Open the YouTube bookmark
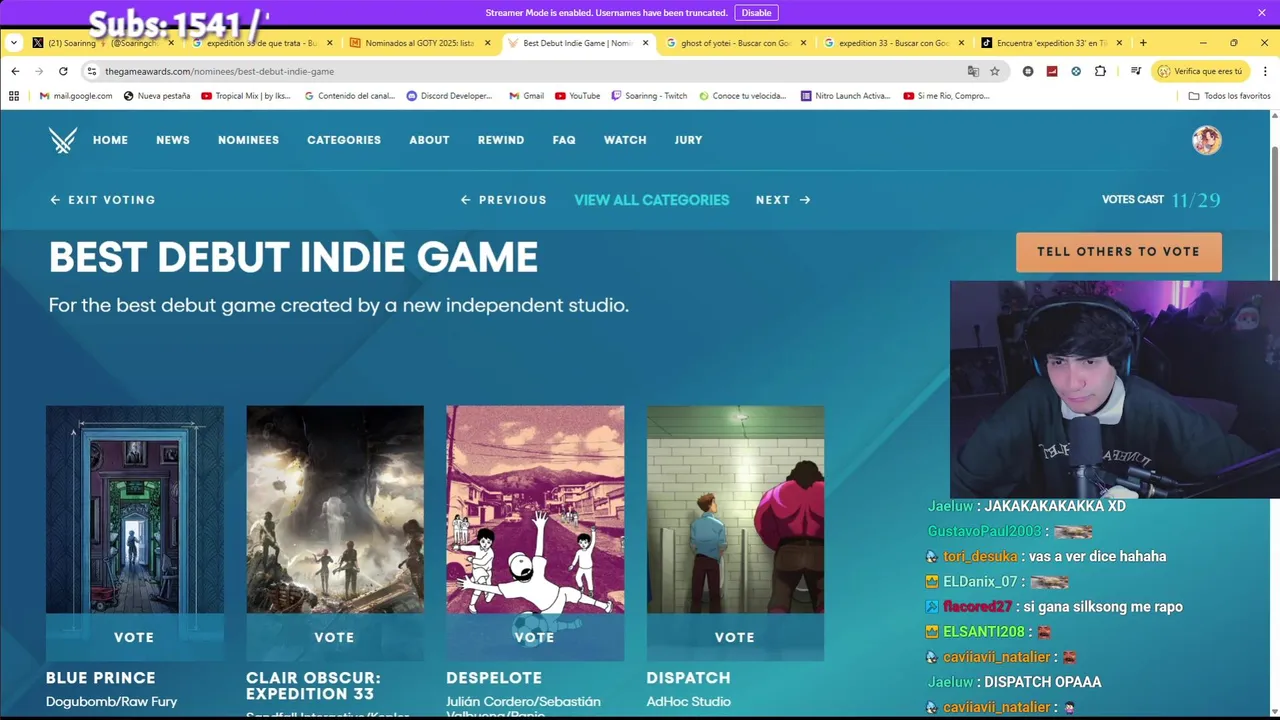Screen dimensions: 1280x720 577,96
